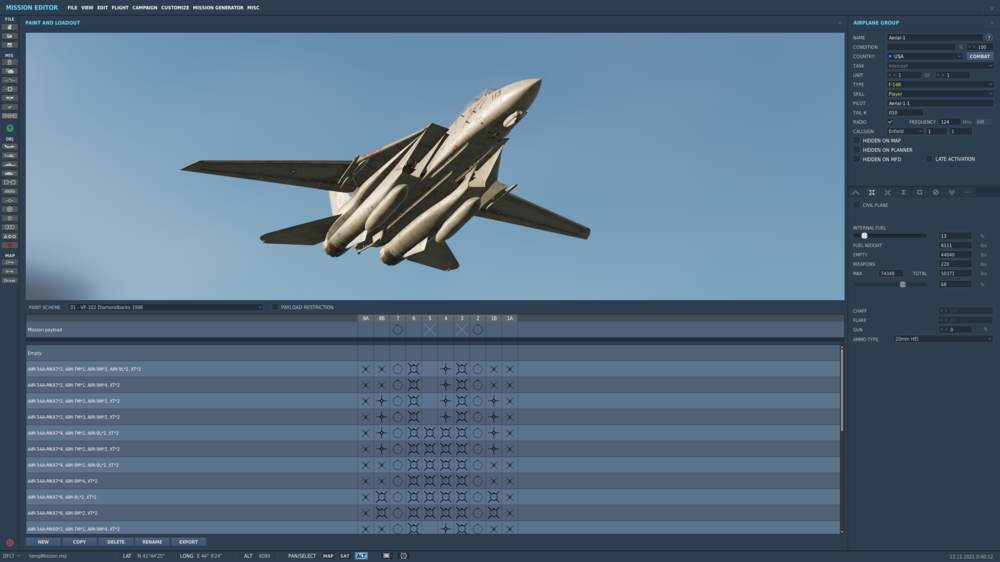Open the VIEW menu

[x=87, y=8]
